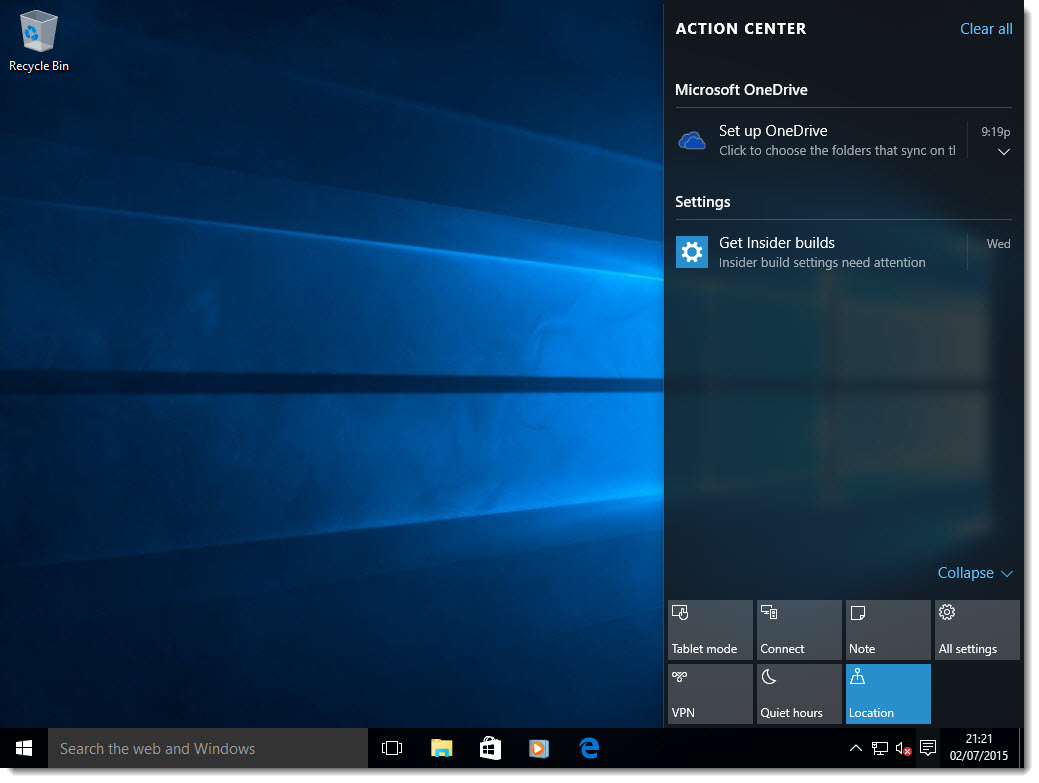Screen dimensions: 1039x783
Task: Clear all notifications
Action: click(986, 29)
